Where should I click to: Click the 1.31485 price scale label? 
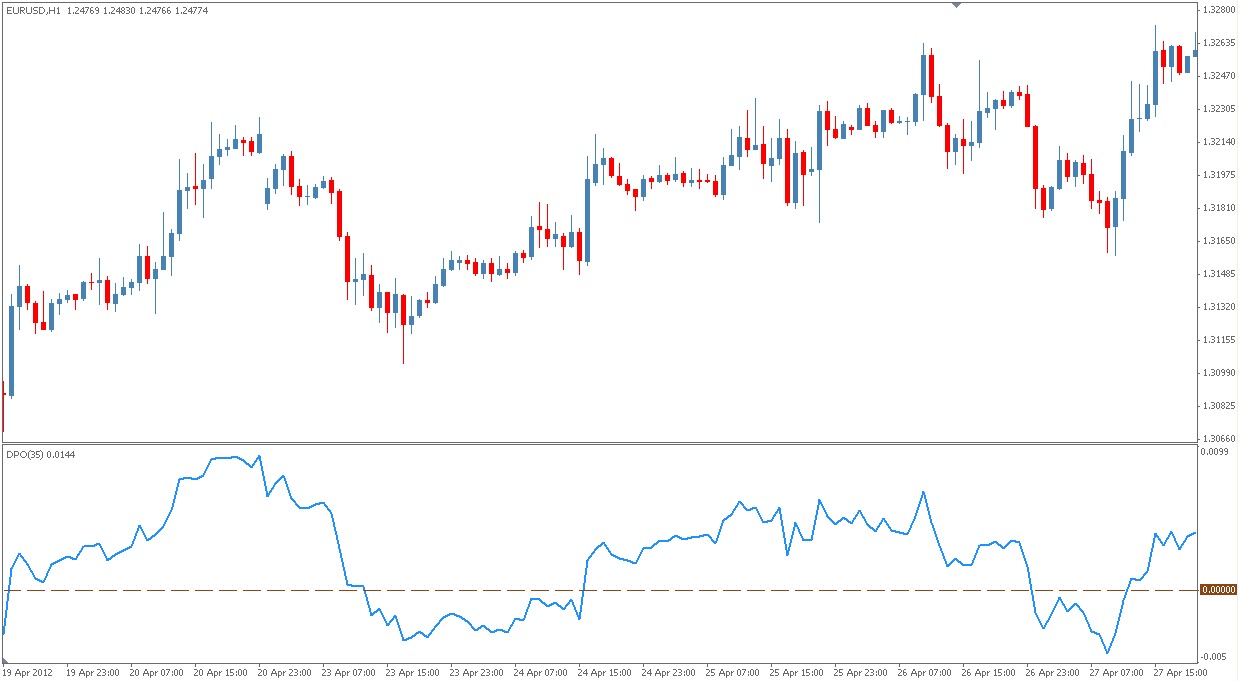1220,274
